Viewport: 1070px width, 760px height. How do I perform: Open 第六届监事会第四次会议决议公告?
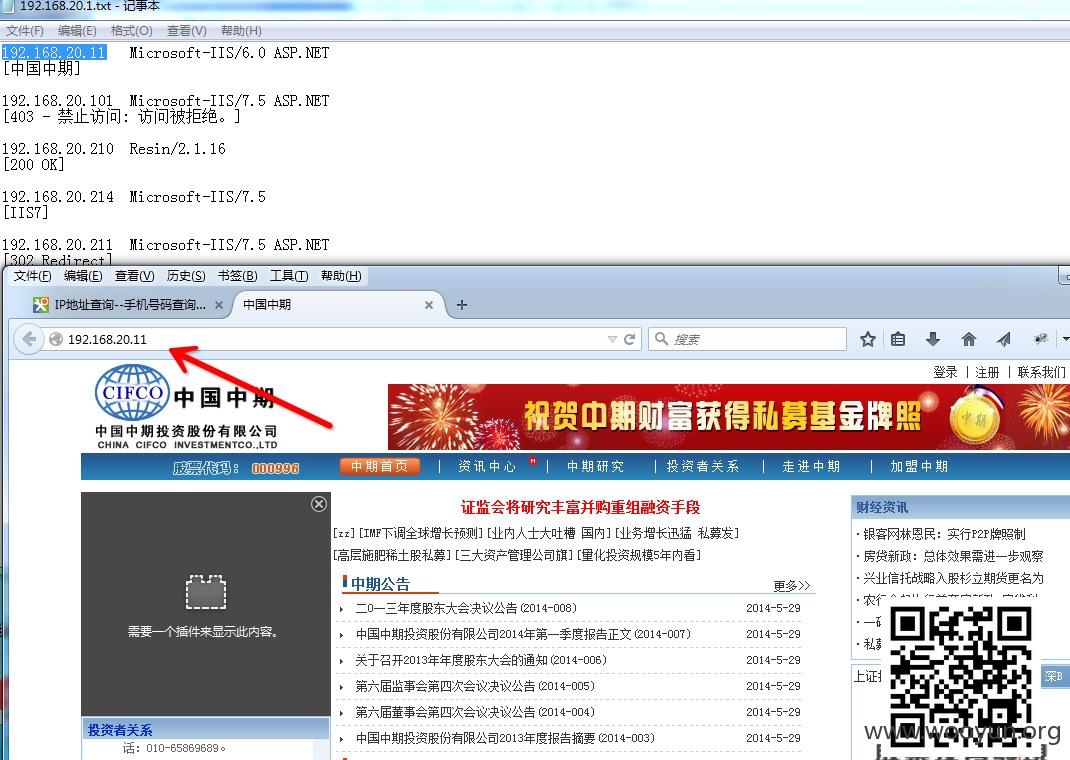click(x=474, y=686)
